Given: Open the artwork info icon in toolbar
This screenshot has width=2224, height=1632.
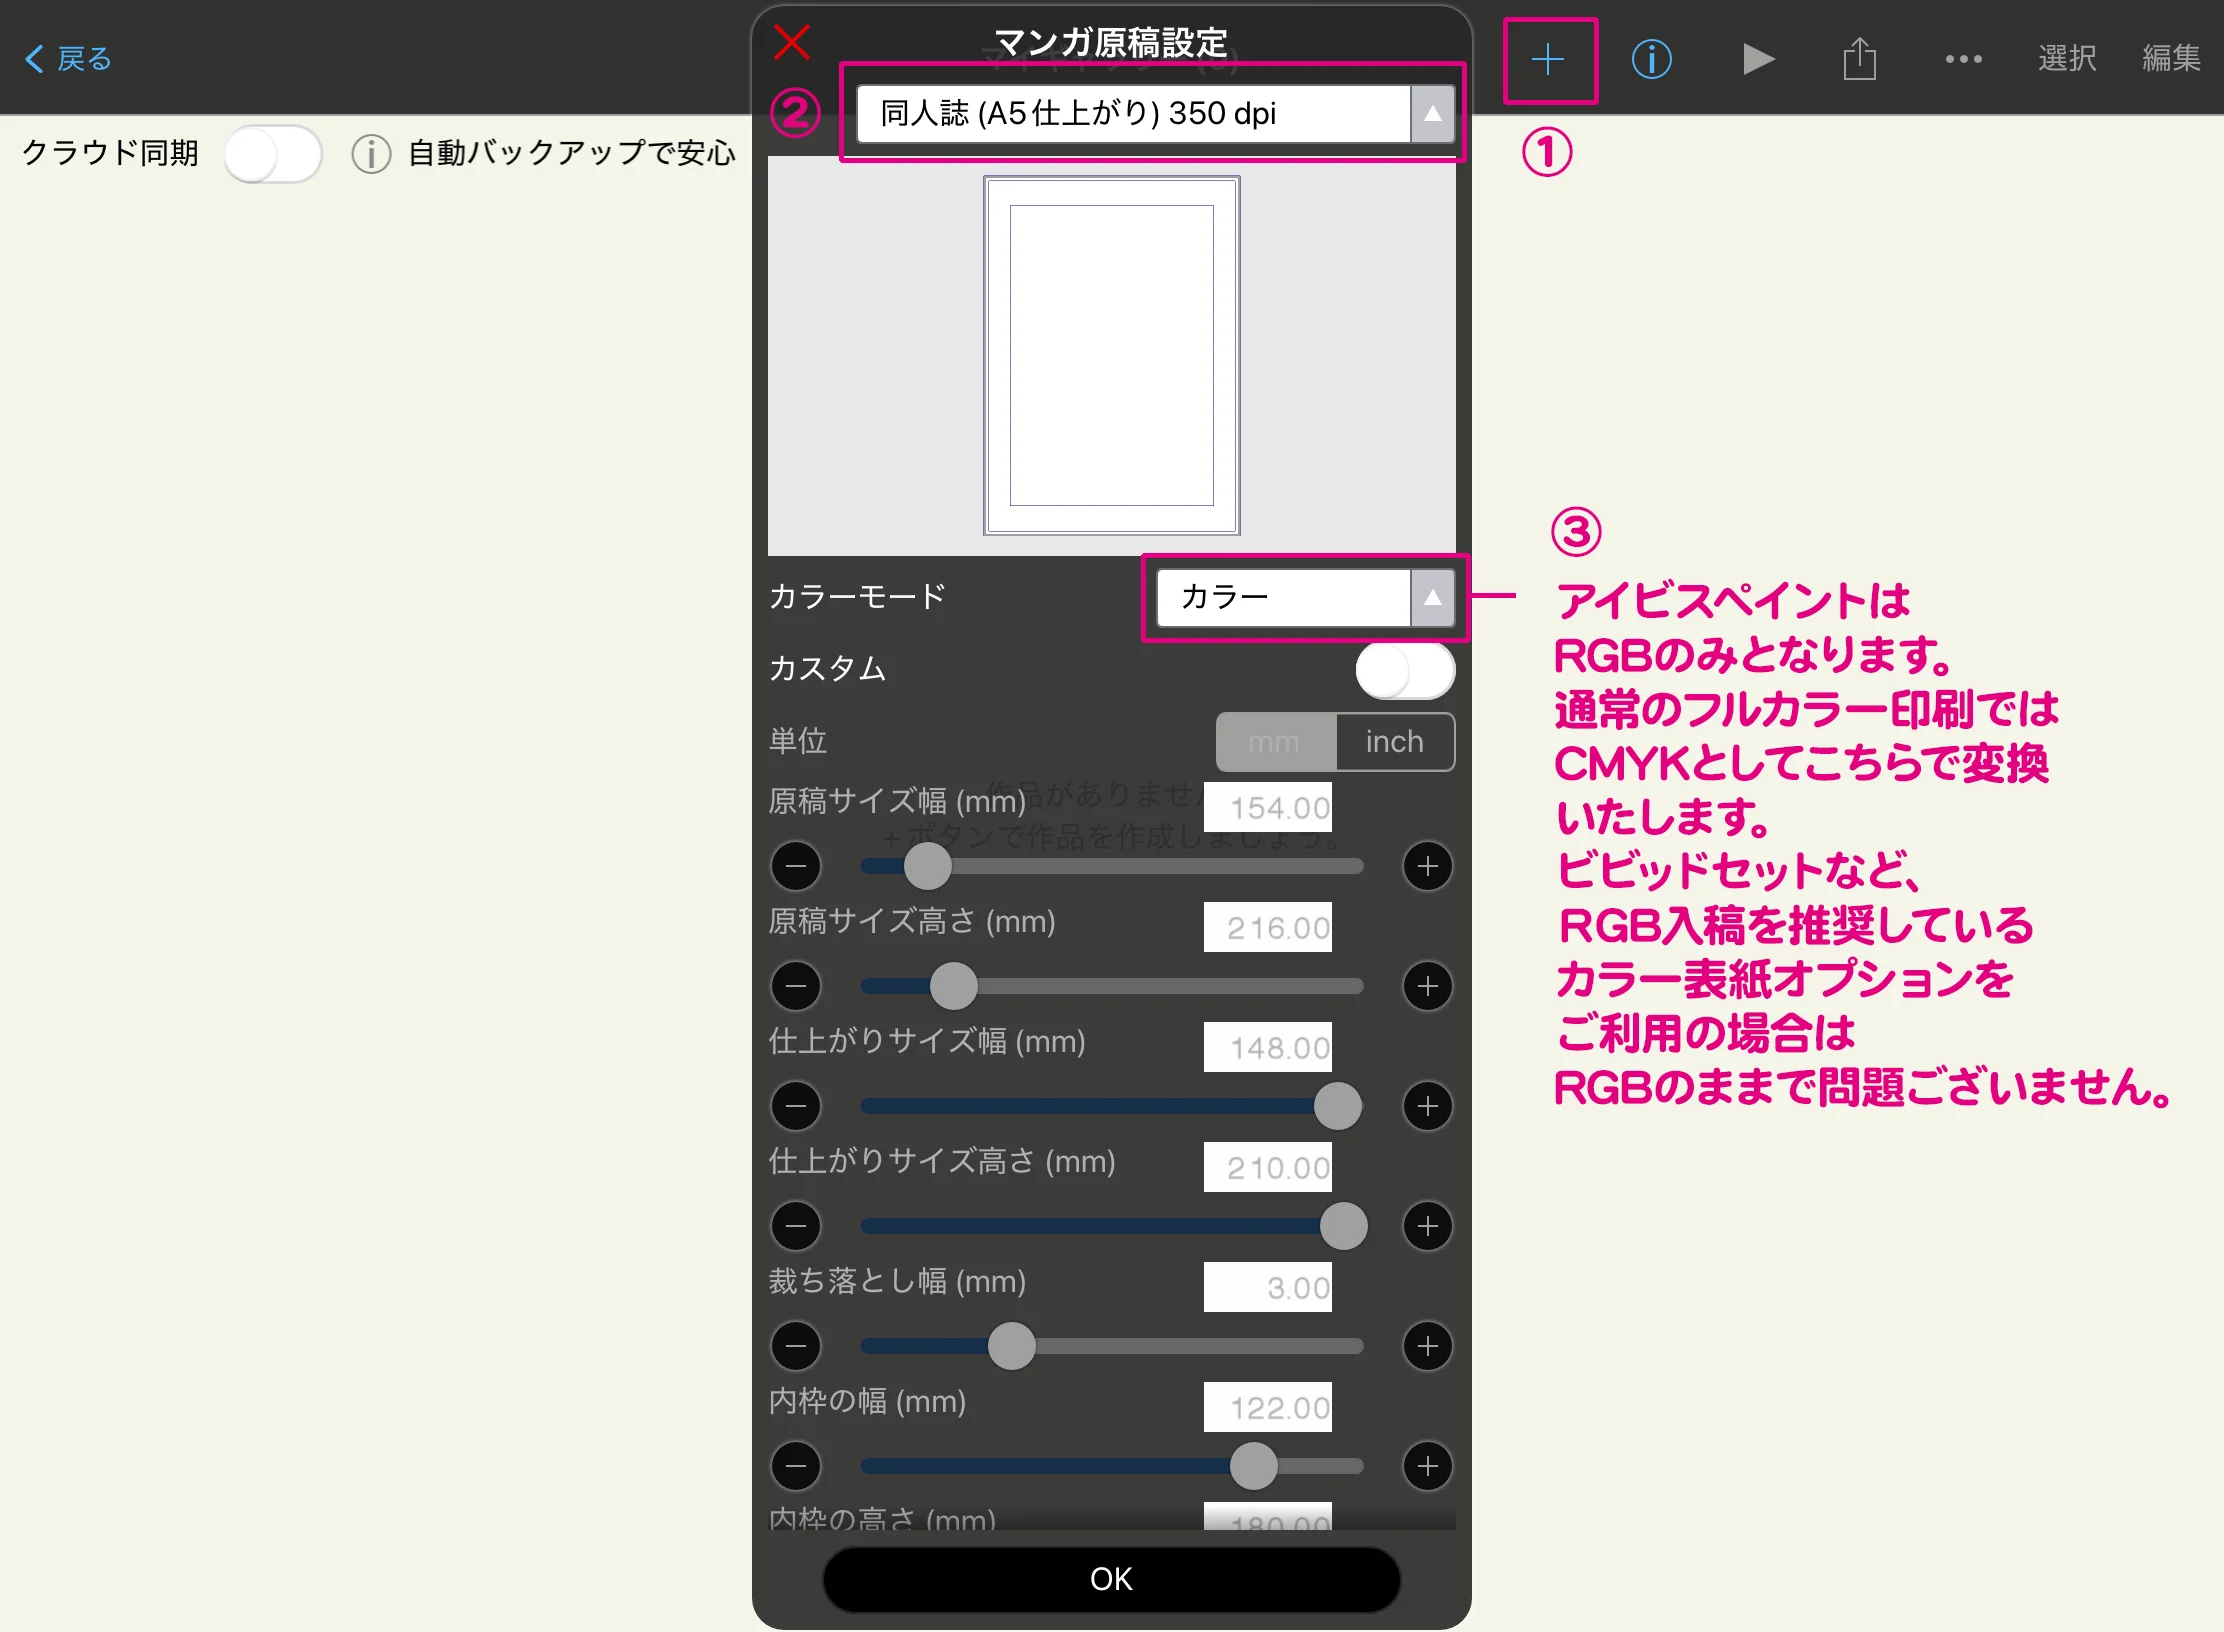Looking at the screenshot, I should click(x=1651, y=60).
